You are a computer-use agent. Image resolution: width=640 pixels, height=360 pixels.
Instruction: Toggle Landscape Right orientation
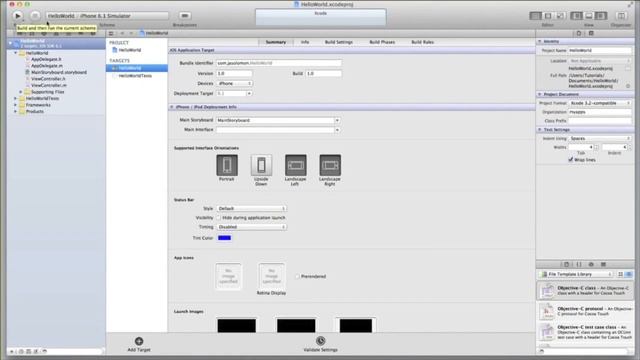pyautogui.click(x=330, y=165)
